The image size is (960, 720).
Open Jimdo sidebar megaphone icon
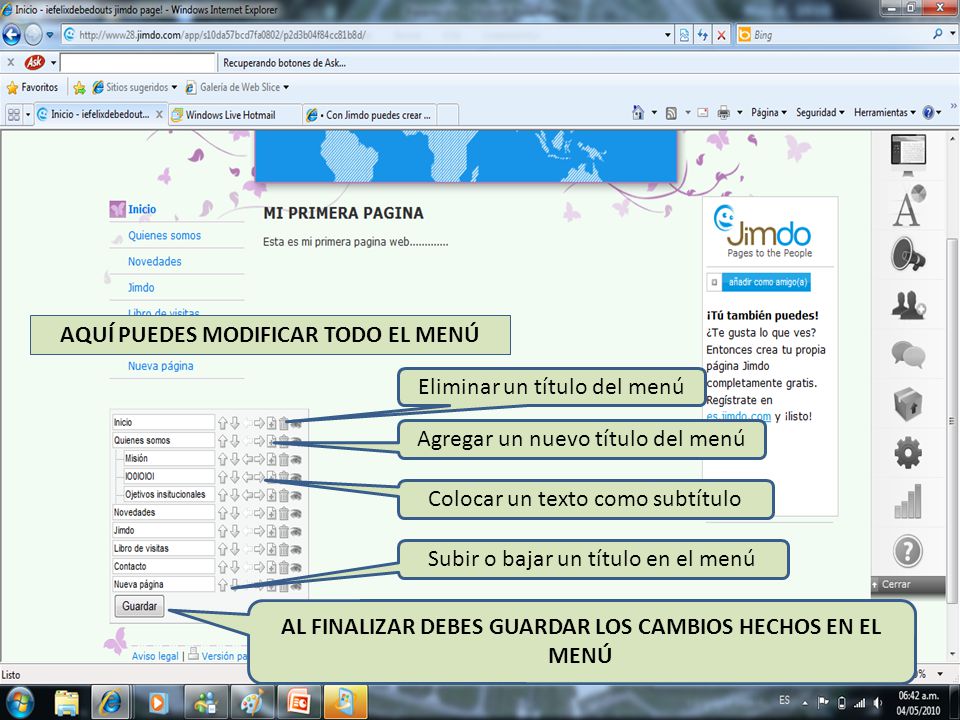point(908,254)
